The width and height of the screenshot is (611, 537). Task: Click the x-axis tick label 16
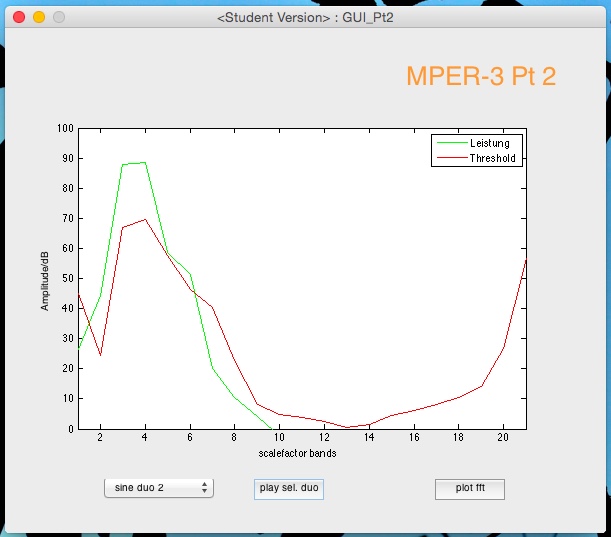pos(414,437)
